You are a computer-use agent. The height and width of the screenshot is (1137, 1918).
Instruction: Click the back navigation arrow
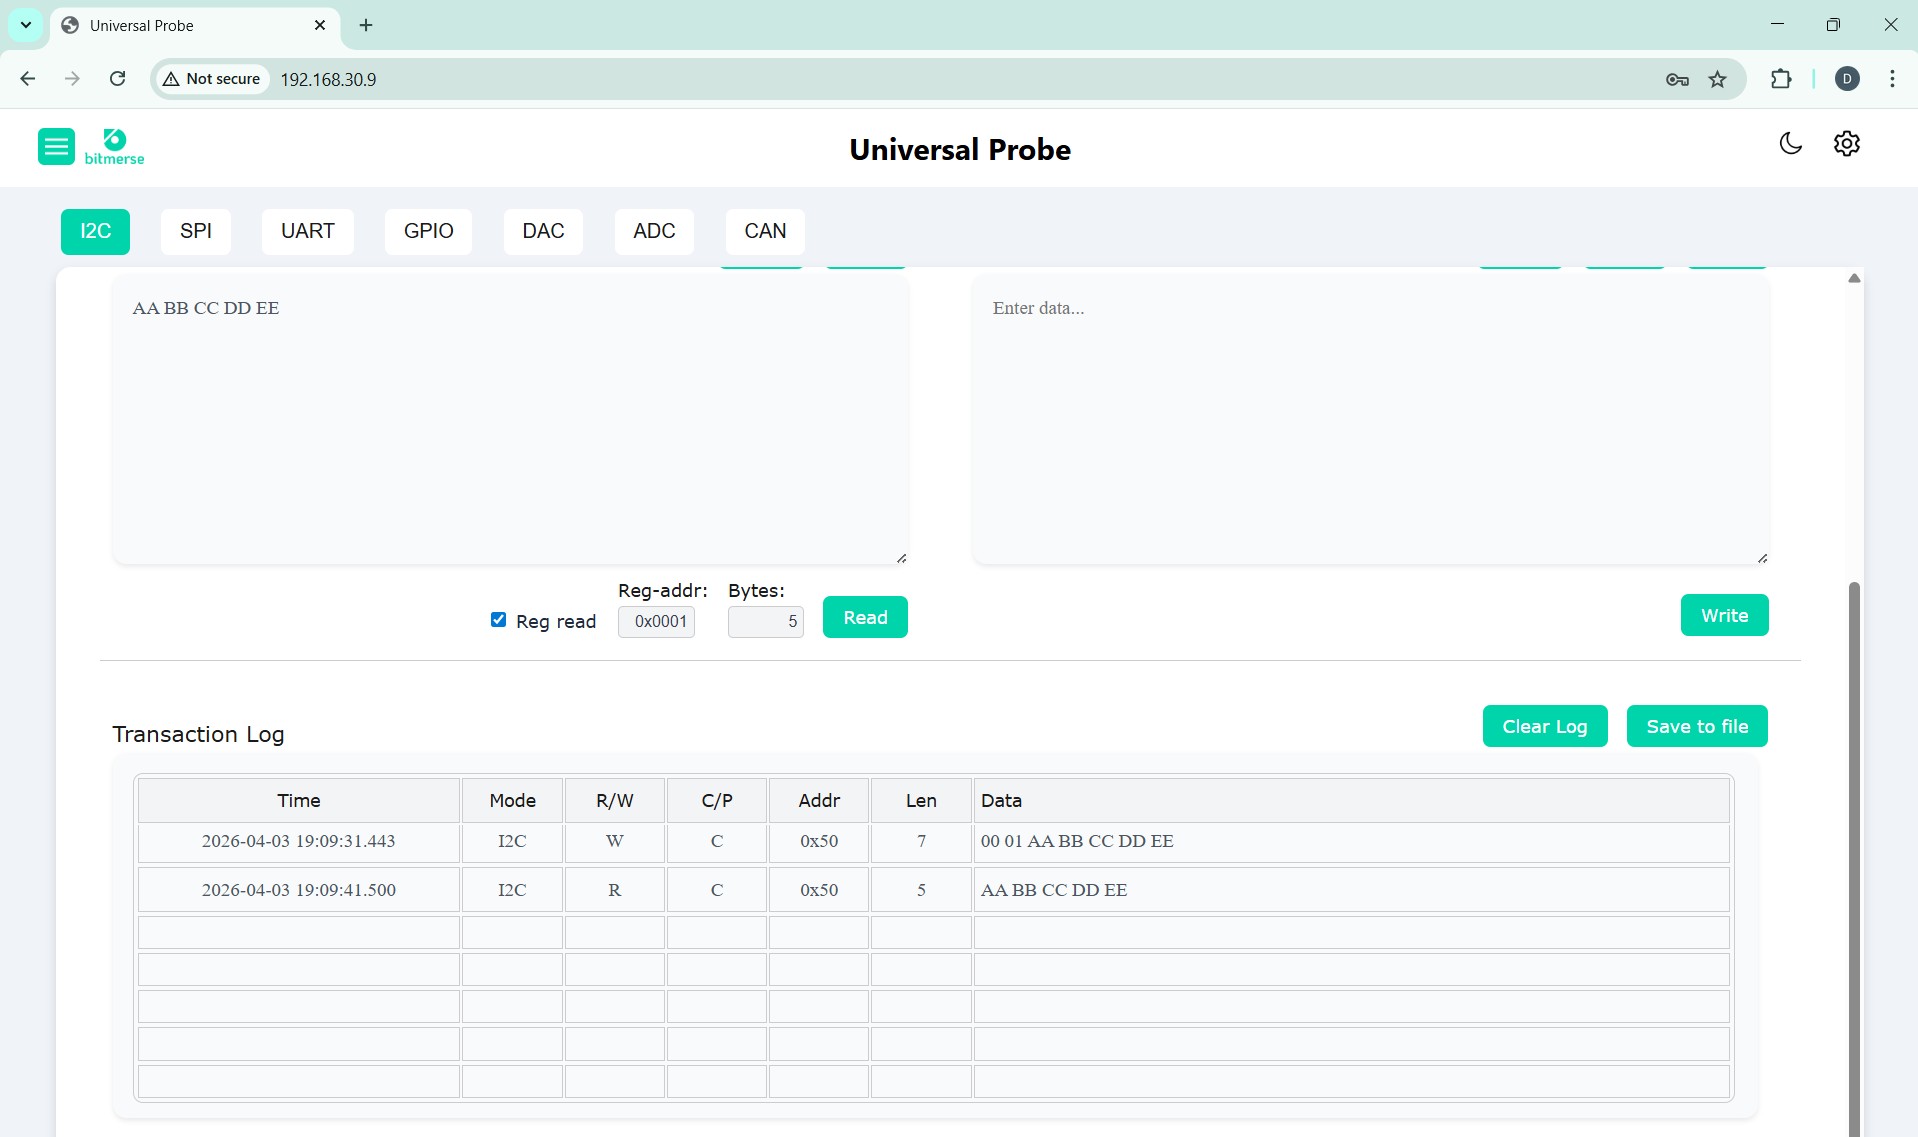(27, 79)
